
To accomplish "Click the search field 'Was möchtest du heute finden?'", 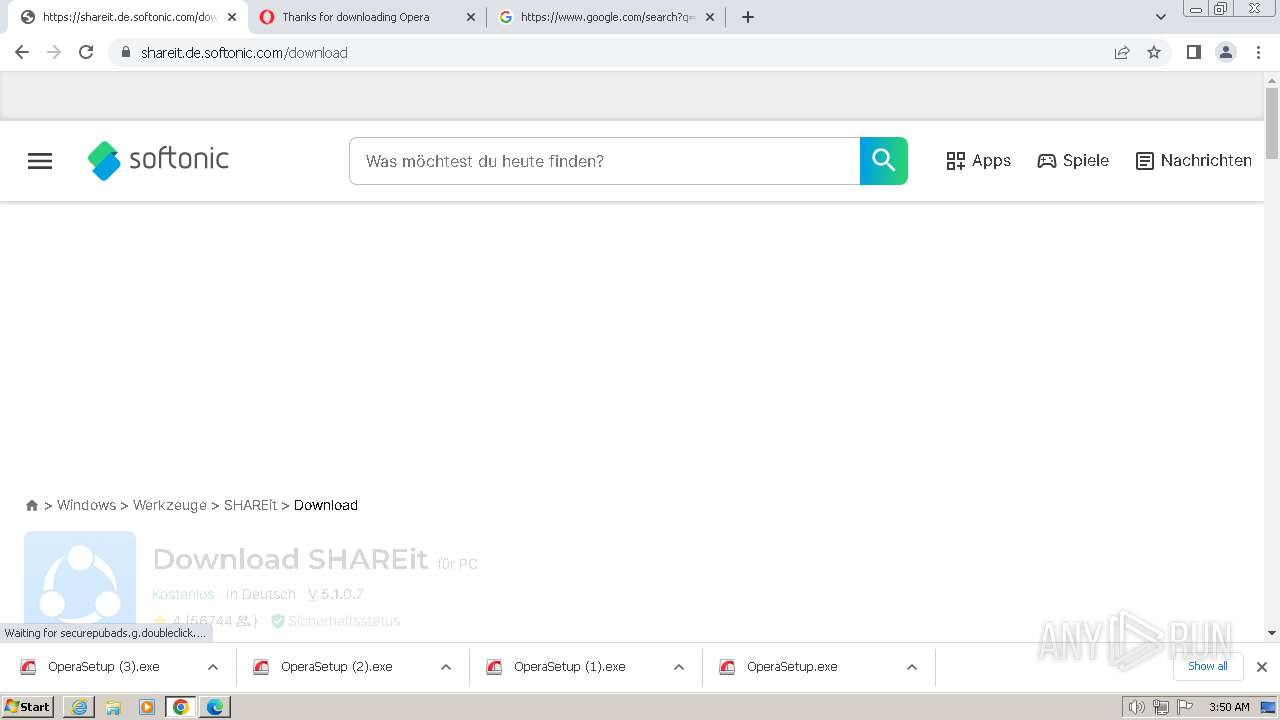I will coord(604,161).
